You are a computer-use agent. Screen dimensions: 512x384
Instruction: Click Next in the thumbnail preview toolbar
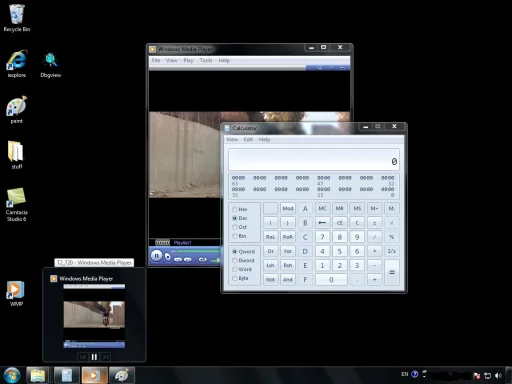coord(106,357)
